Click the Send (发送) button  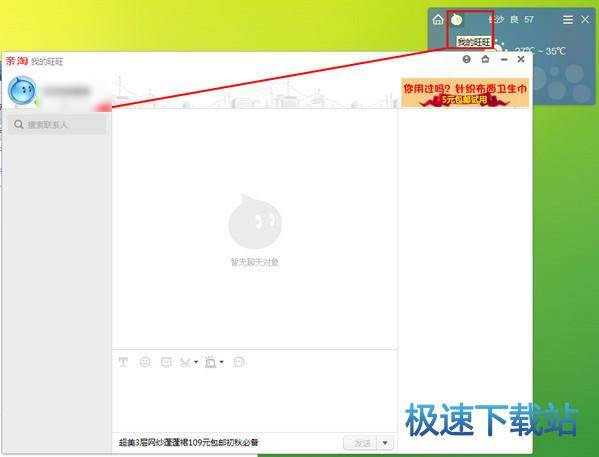361,443
